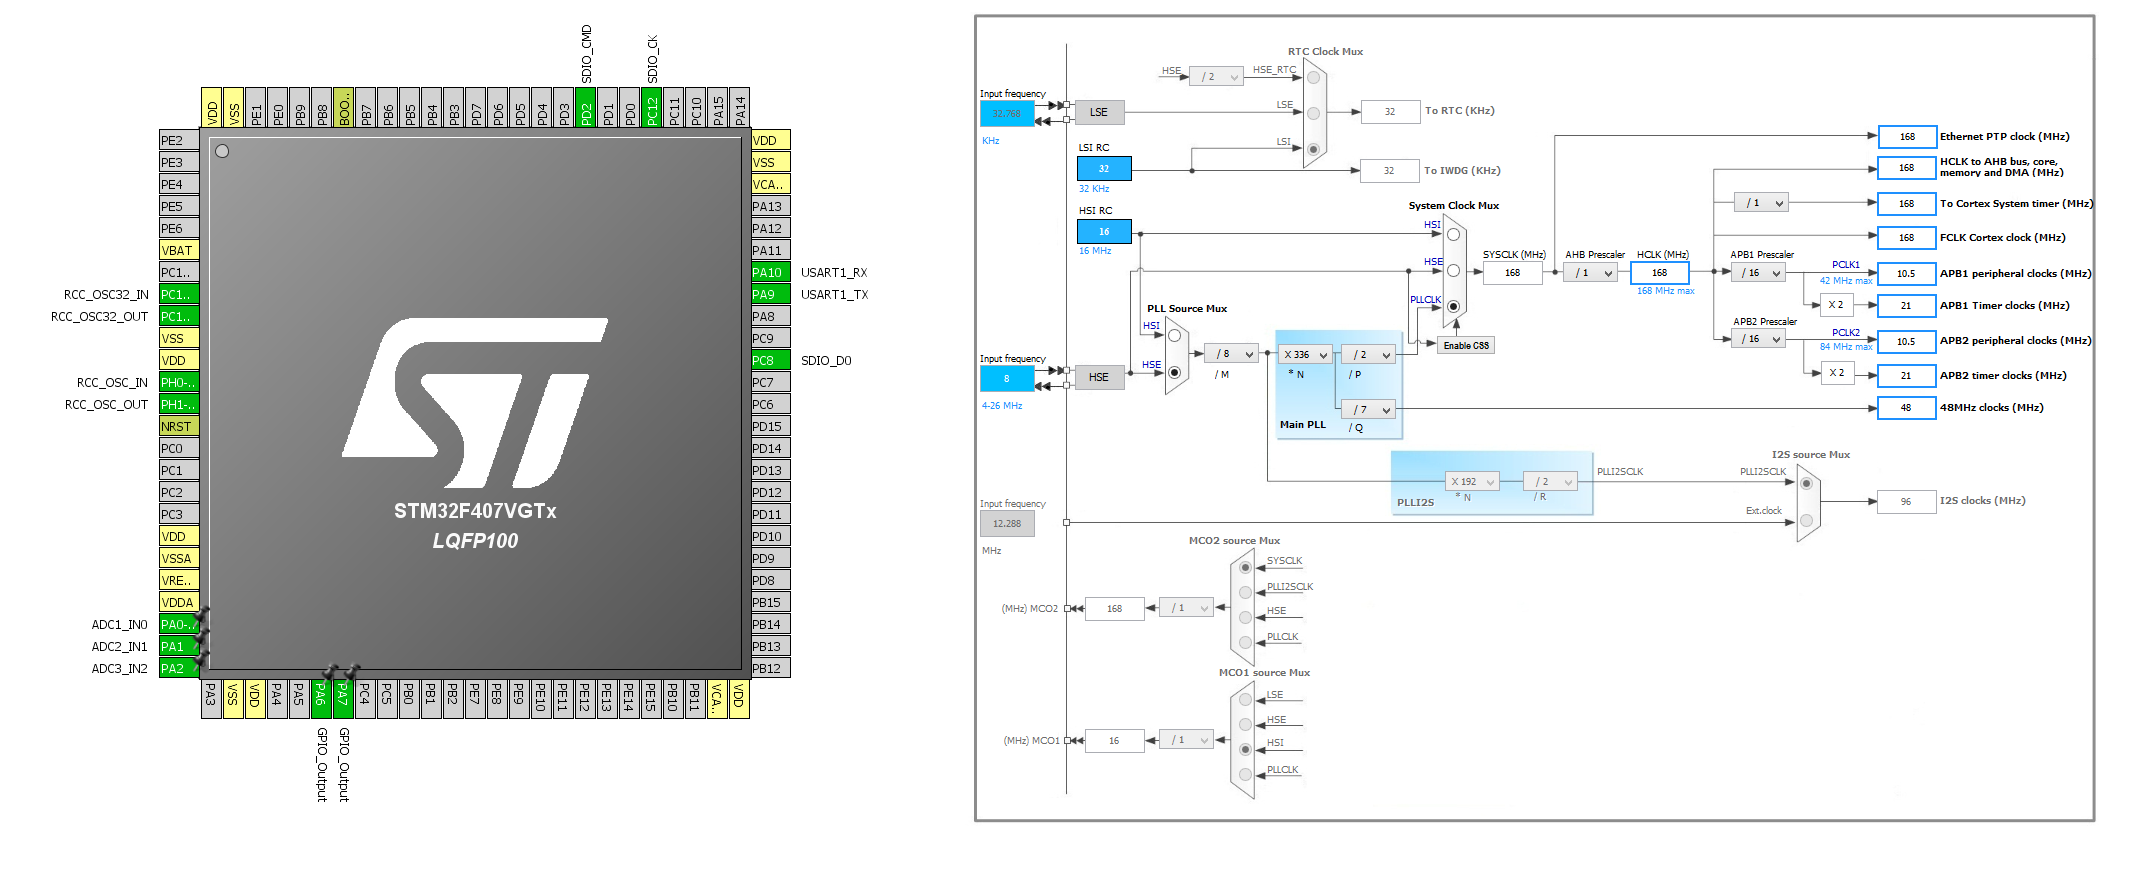This screenshot has width=2152, height=872.
Task: Open the APB1 Prescaler /16 dropdown
Action: coord(1758,273)
